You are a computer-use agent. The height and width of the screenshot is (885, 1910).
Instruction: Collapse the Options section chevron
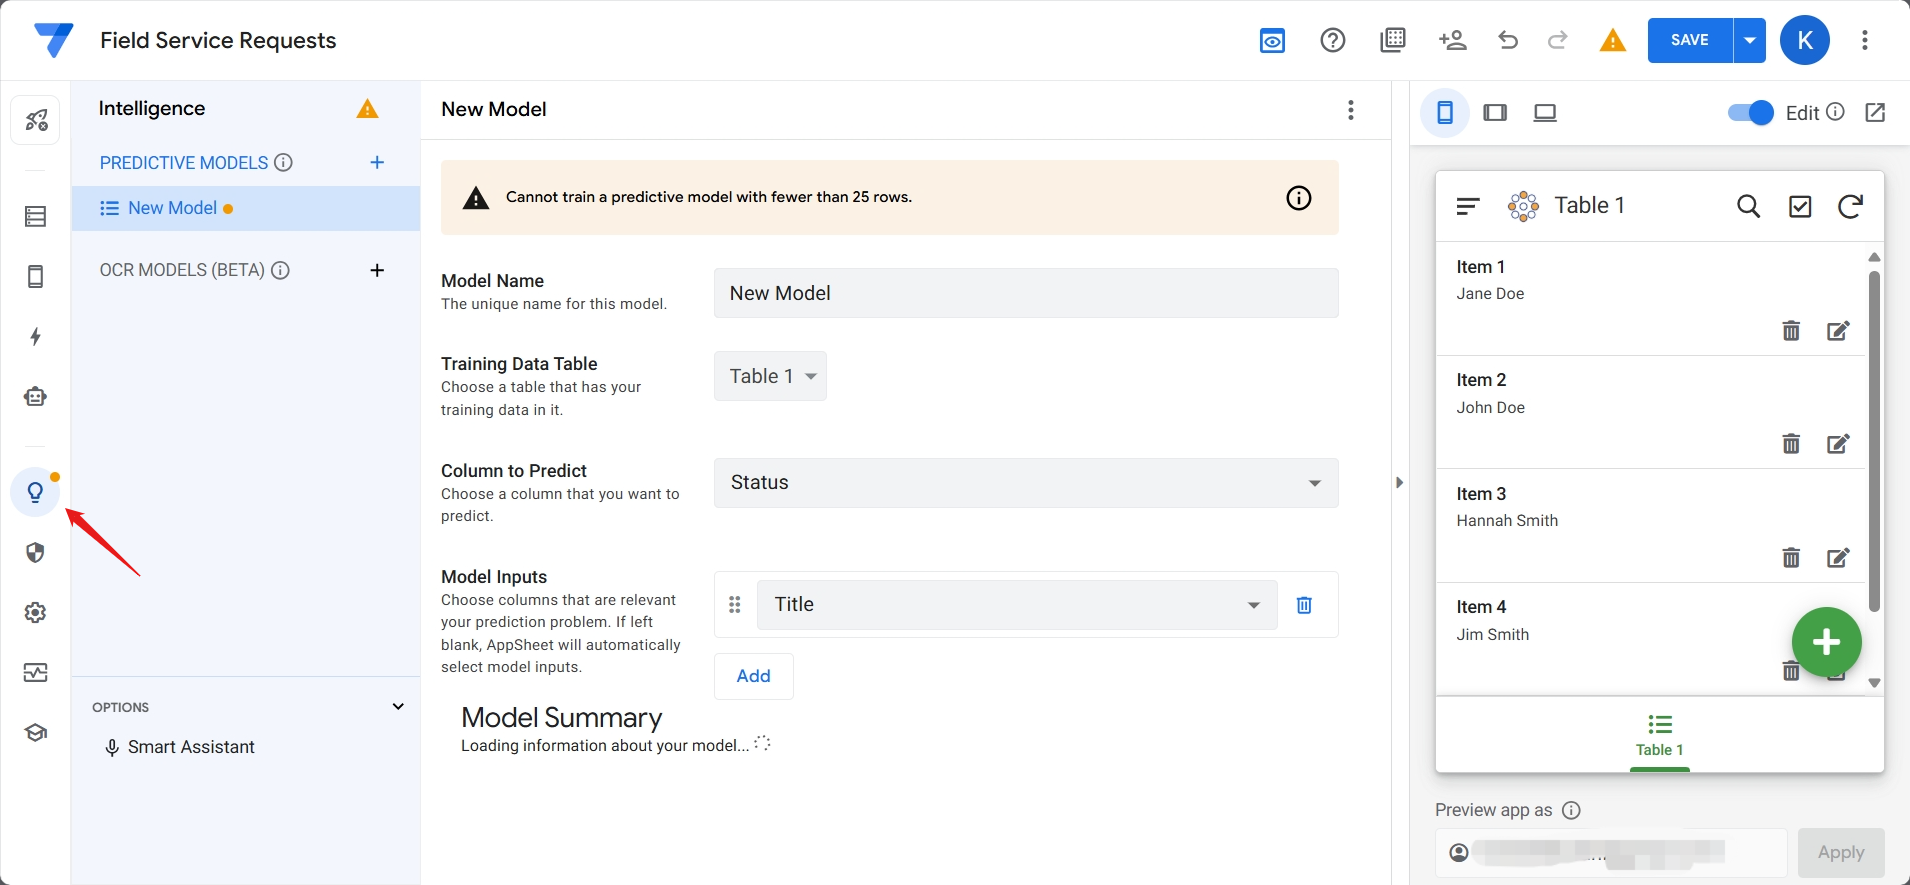click(x=398, y=707)
